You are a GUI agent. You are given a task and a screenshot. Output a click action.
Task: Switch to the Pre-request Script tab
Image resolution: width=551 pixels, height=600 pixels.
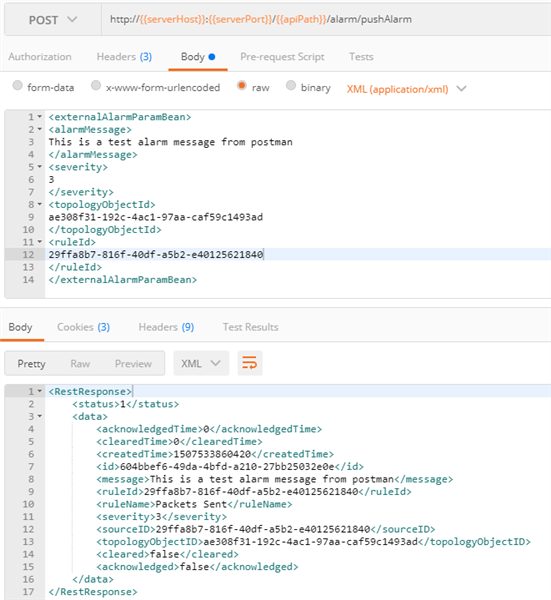282,57
